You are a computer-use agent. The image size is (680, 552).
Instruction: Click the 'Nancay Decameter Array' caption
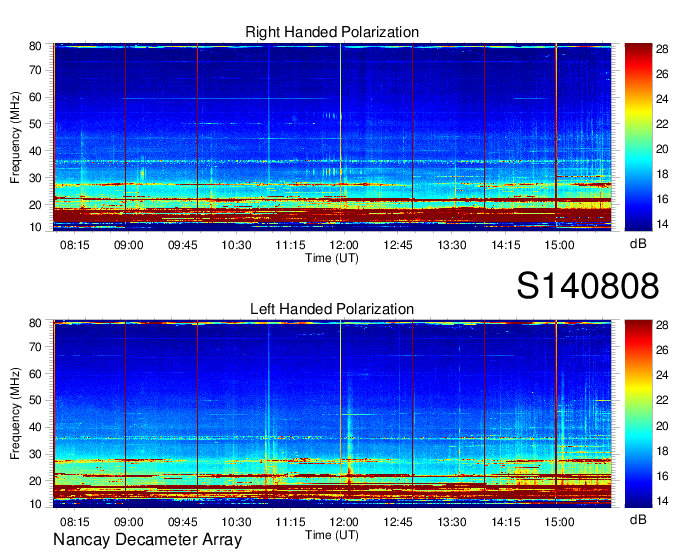coord(147,540)
